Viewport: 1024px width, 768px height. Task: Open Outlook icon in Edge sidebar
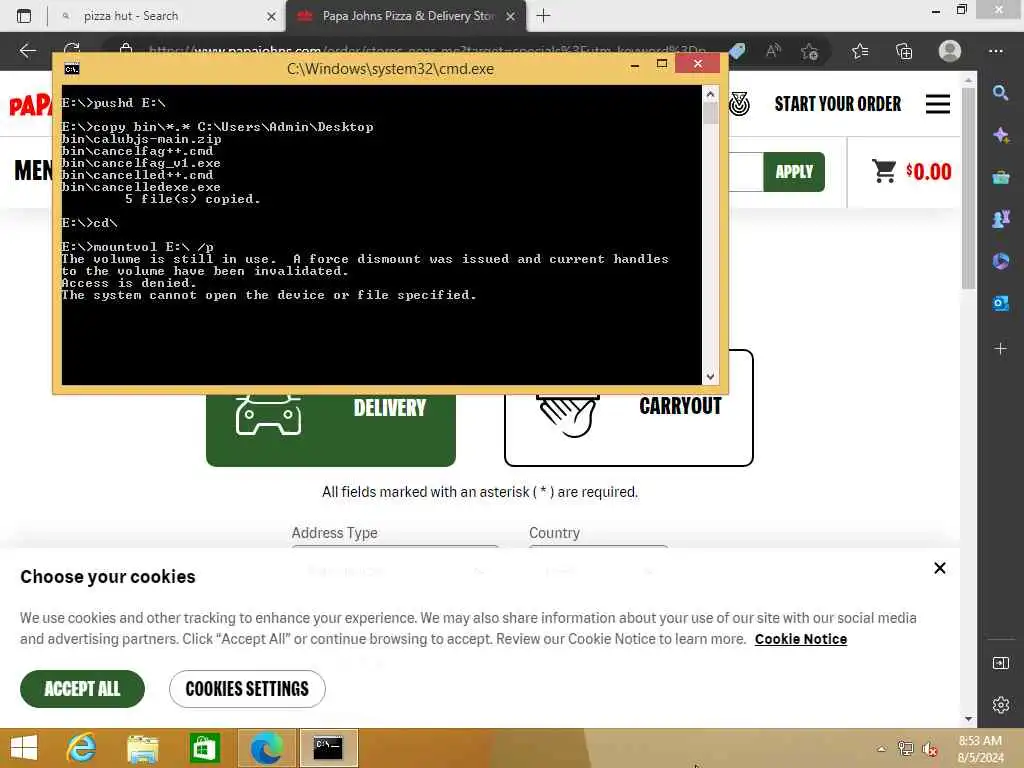(1000, 303)
